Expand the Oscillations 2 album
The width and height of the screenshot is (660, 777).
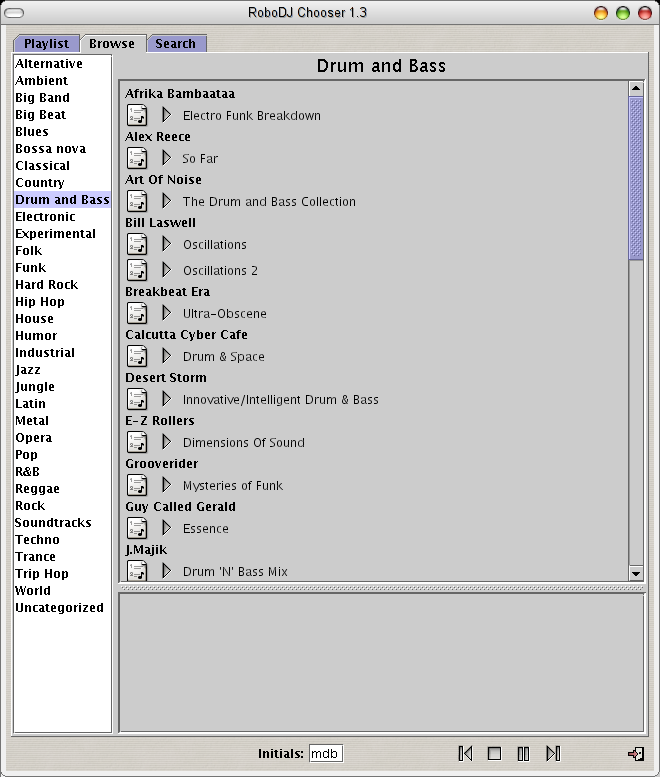tap(167, 270)
